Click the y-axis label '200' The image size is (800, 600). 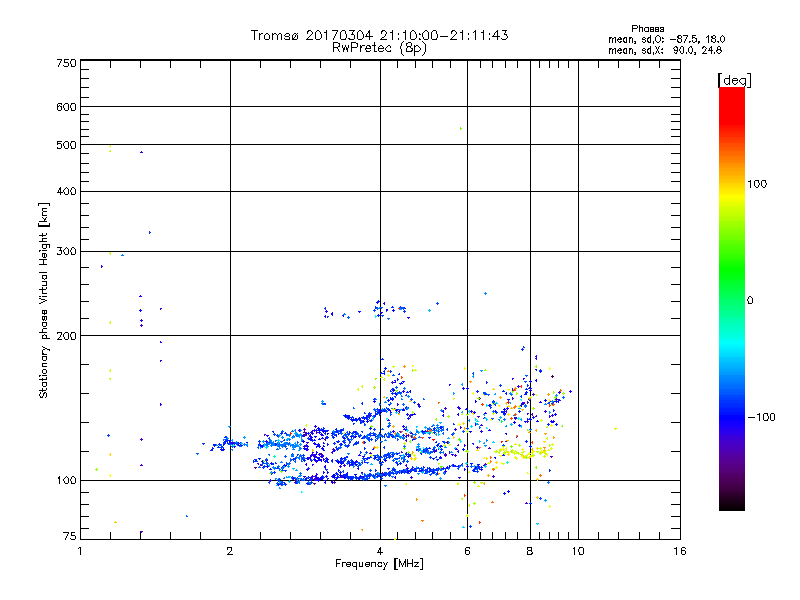[x=66, y=336]
